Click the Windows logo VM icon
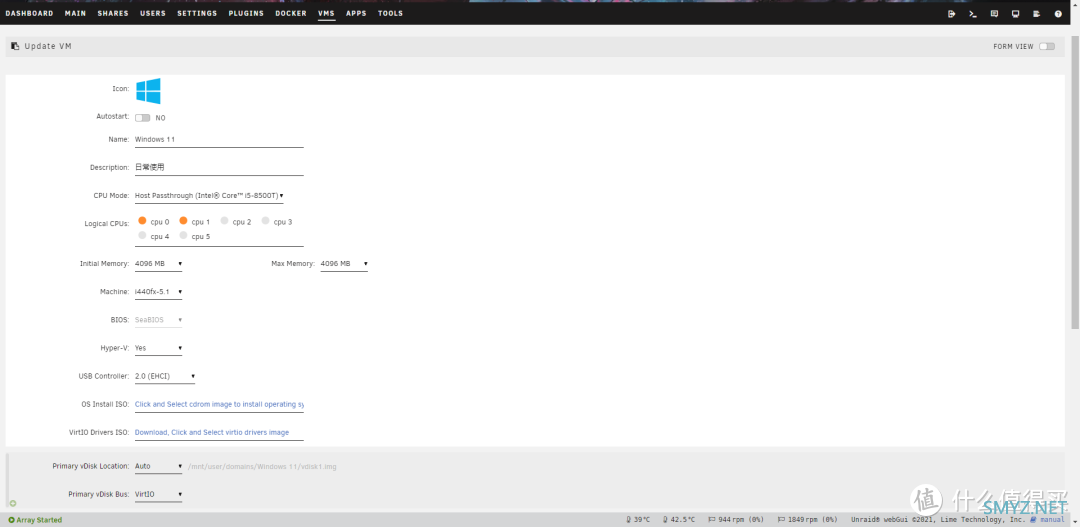The height and width of the screenshot is (527, 1080). click(x=148, y=90)
